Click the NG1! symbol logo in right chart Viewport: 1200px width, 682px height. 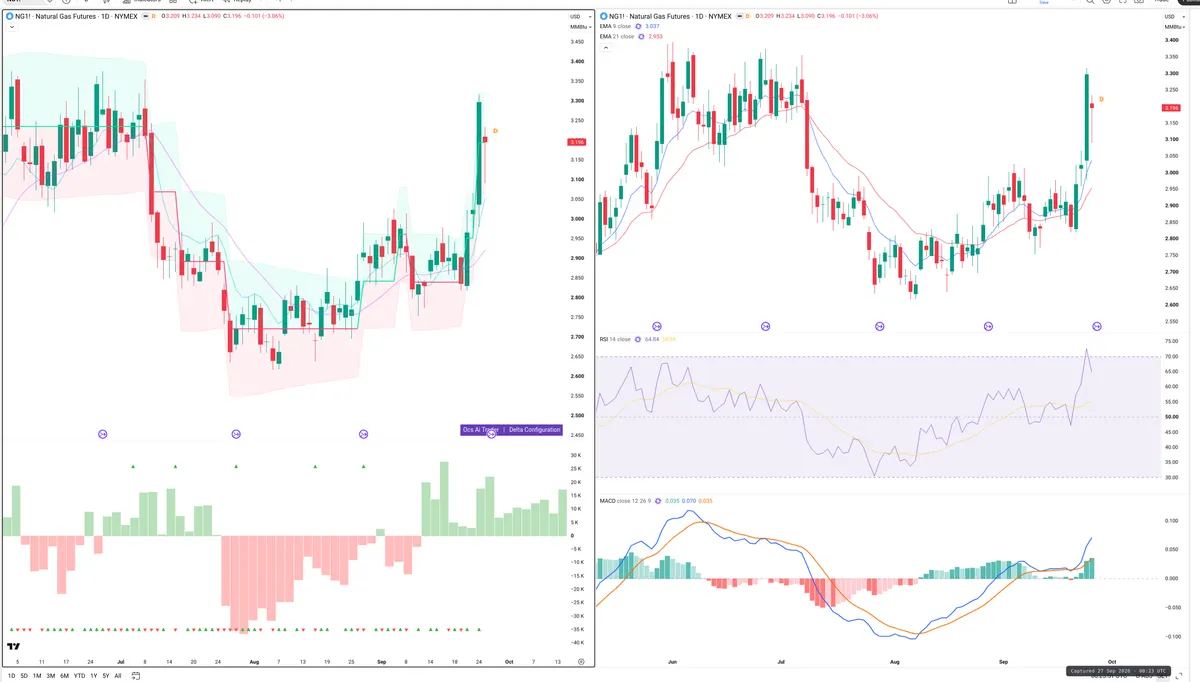(x=603, y=15)
